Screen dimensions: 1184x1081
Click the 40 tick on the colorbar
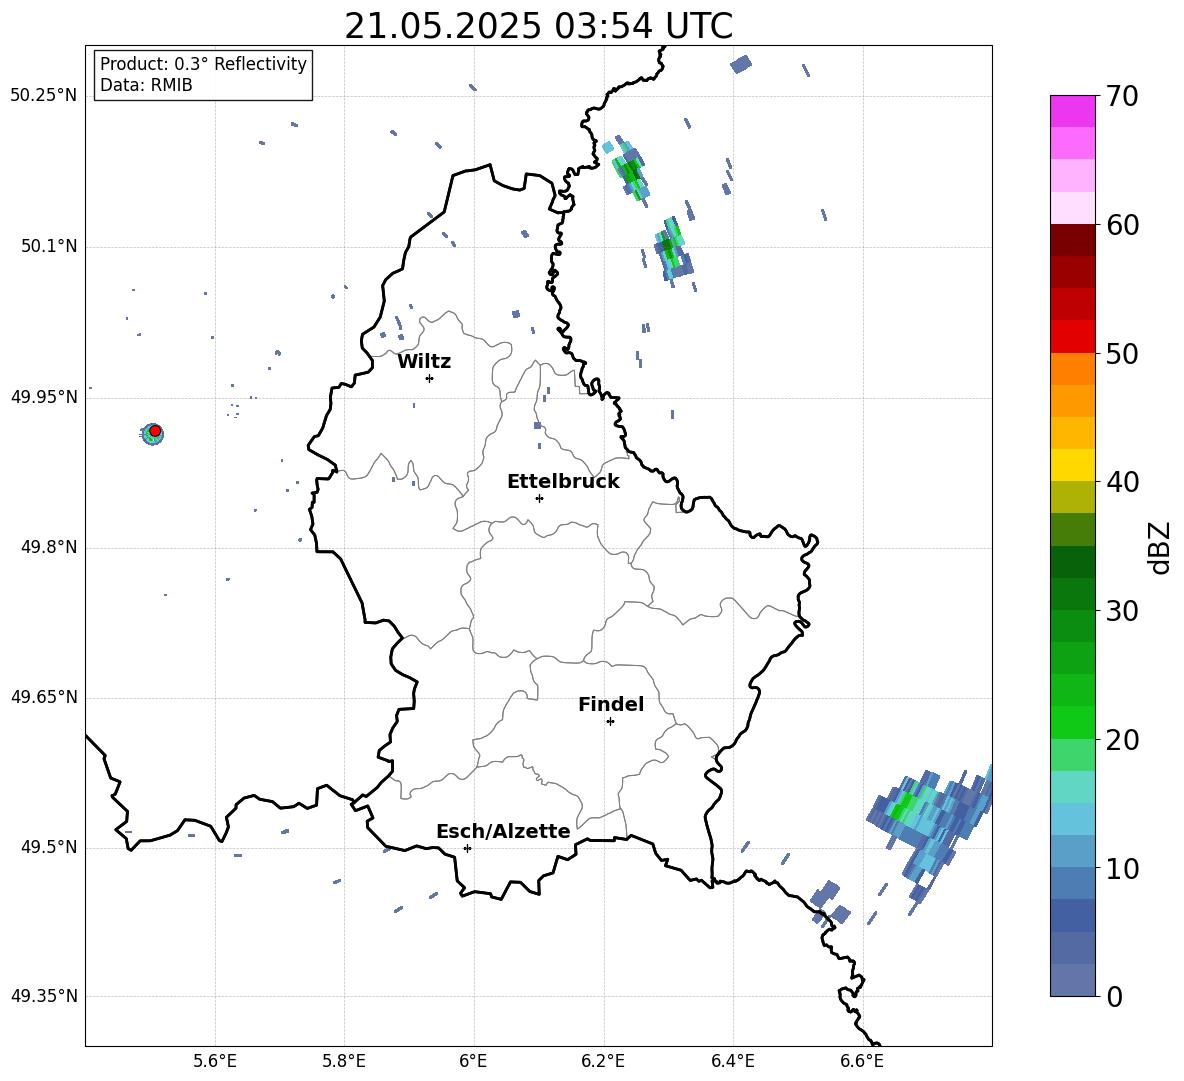[1122, 482]
